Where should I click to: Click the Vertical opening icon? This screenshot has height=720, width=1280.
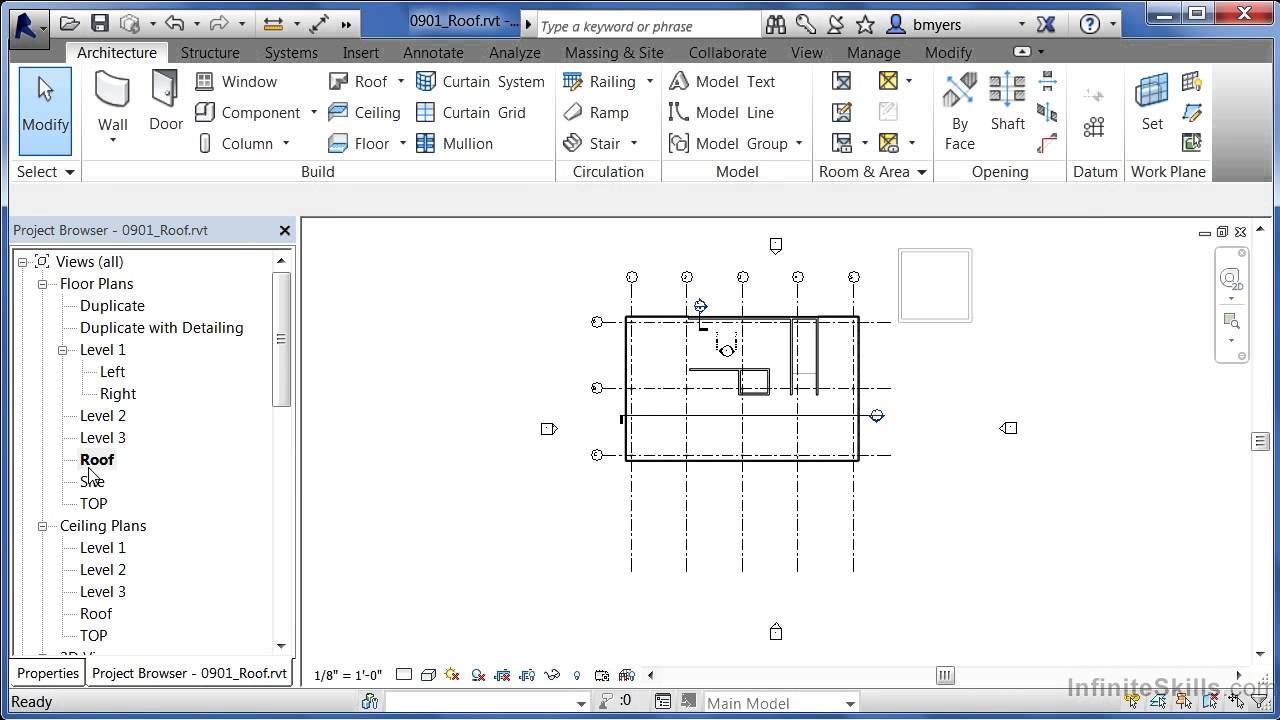coord(1047,113)
